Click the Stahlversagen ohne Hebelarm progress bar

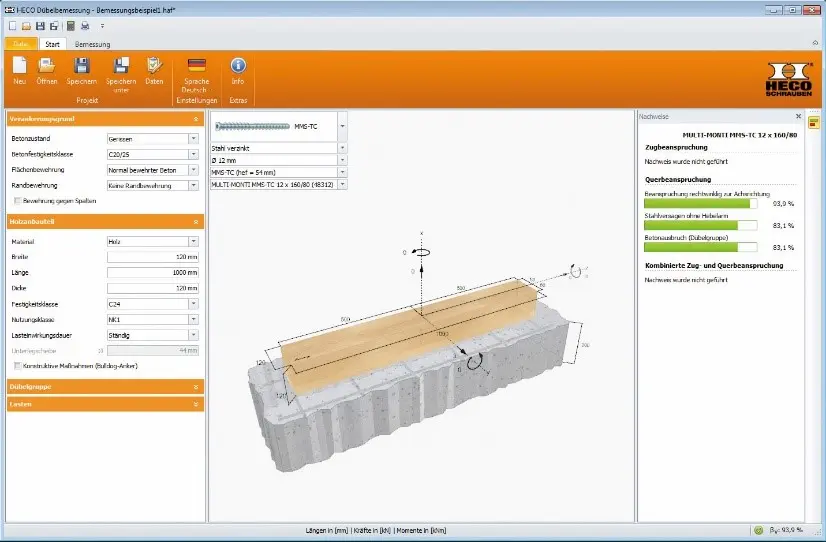click(701, 225)
